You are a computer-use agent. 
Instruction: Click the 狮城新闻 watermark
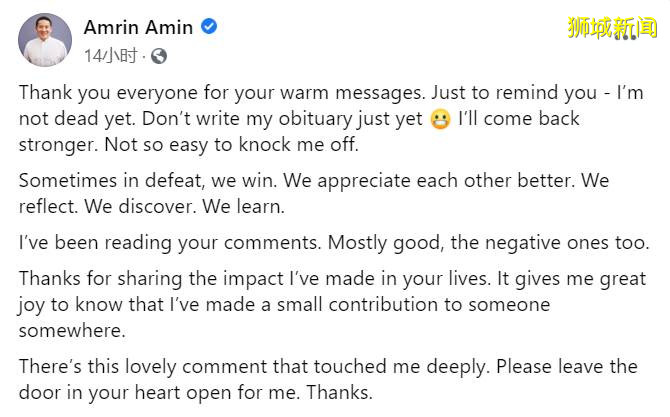612,28
